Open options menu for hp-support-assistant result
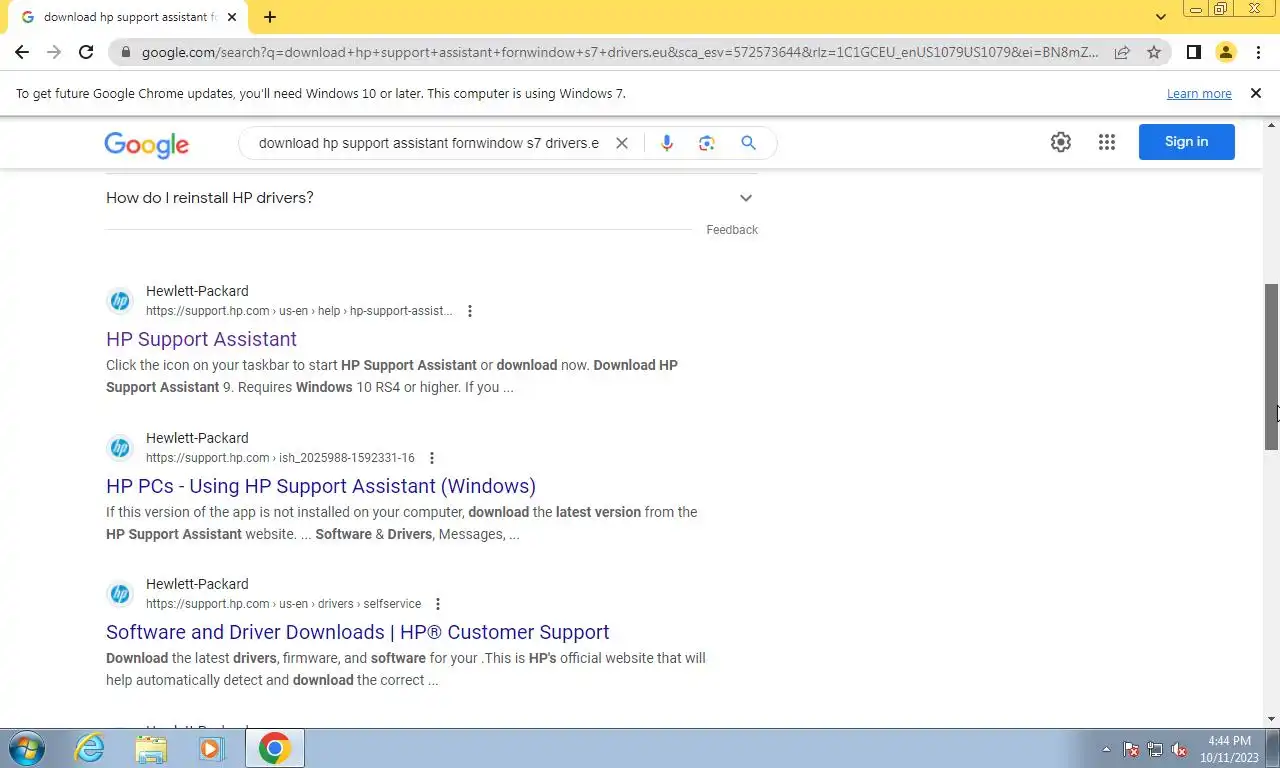This screenshot has width=1280, height=768. [x=470, y=311]
